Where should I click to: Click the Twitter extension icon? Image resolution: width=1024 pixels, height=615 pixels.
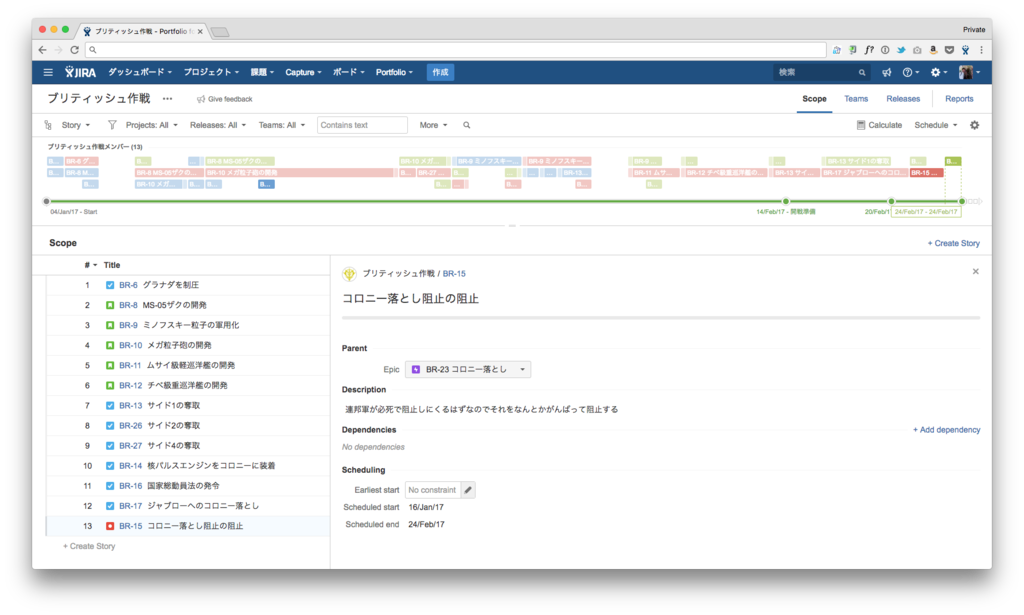(901, 50)
